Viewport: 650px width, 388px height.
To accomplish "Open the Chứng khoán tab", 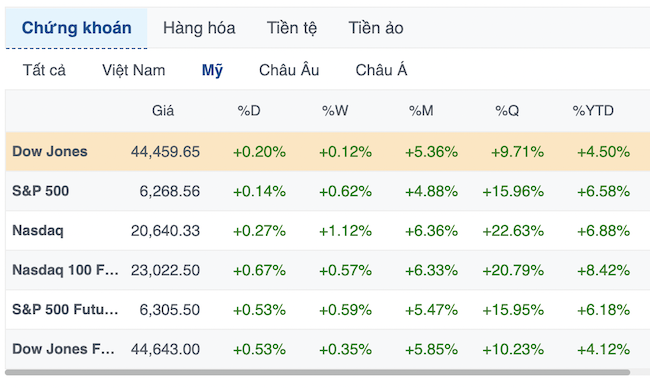I will pos(76,28).
